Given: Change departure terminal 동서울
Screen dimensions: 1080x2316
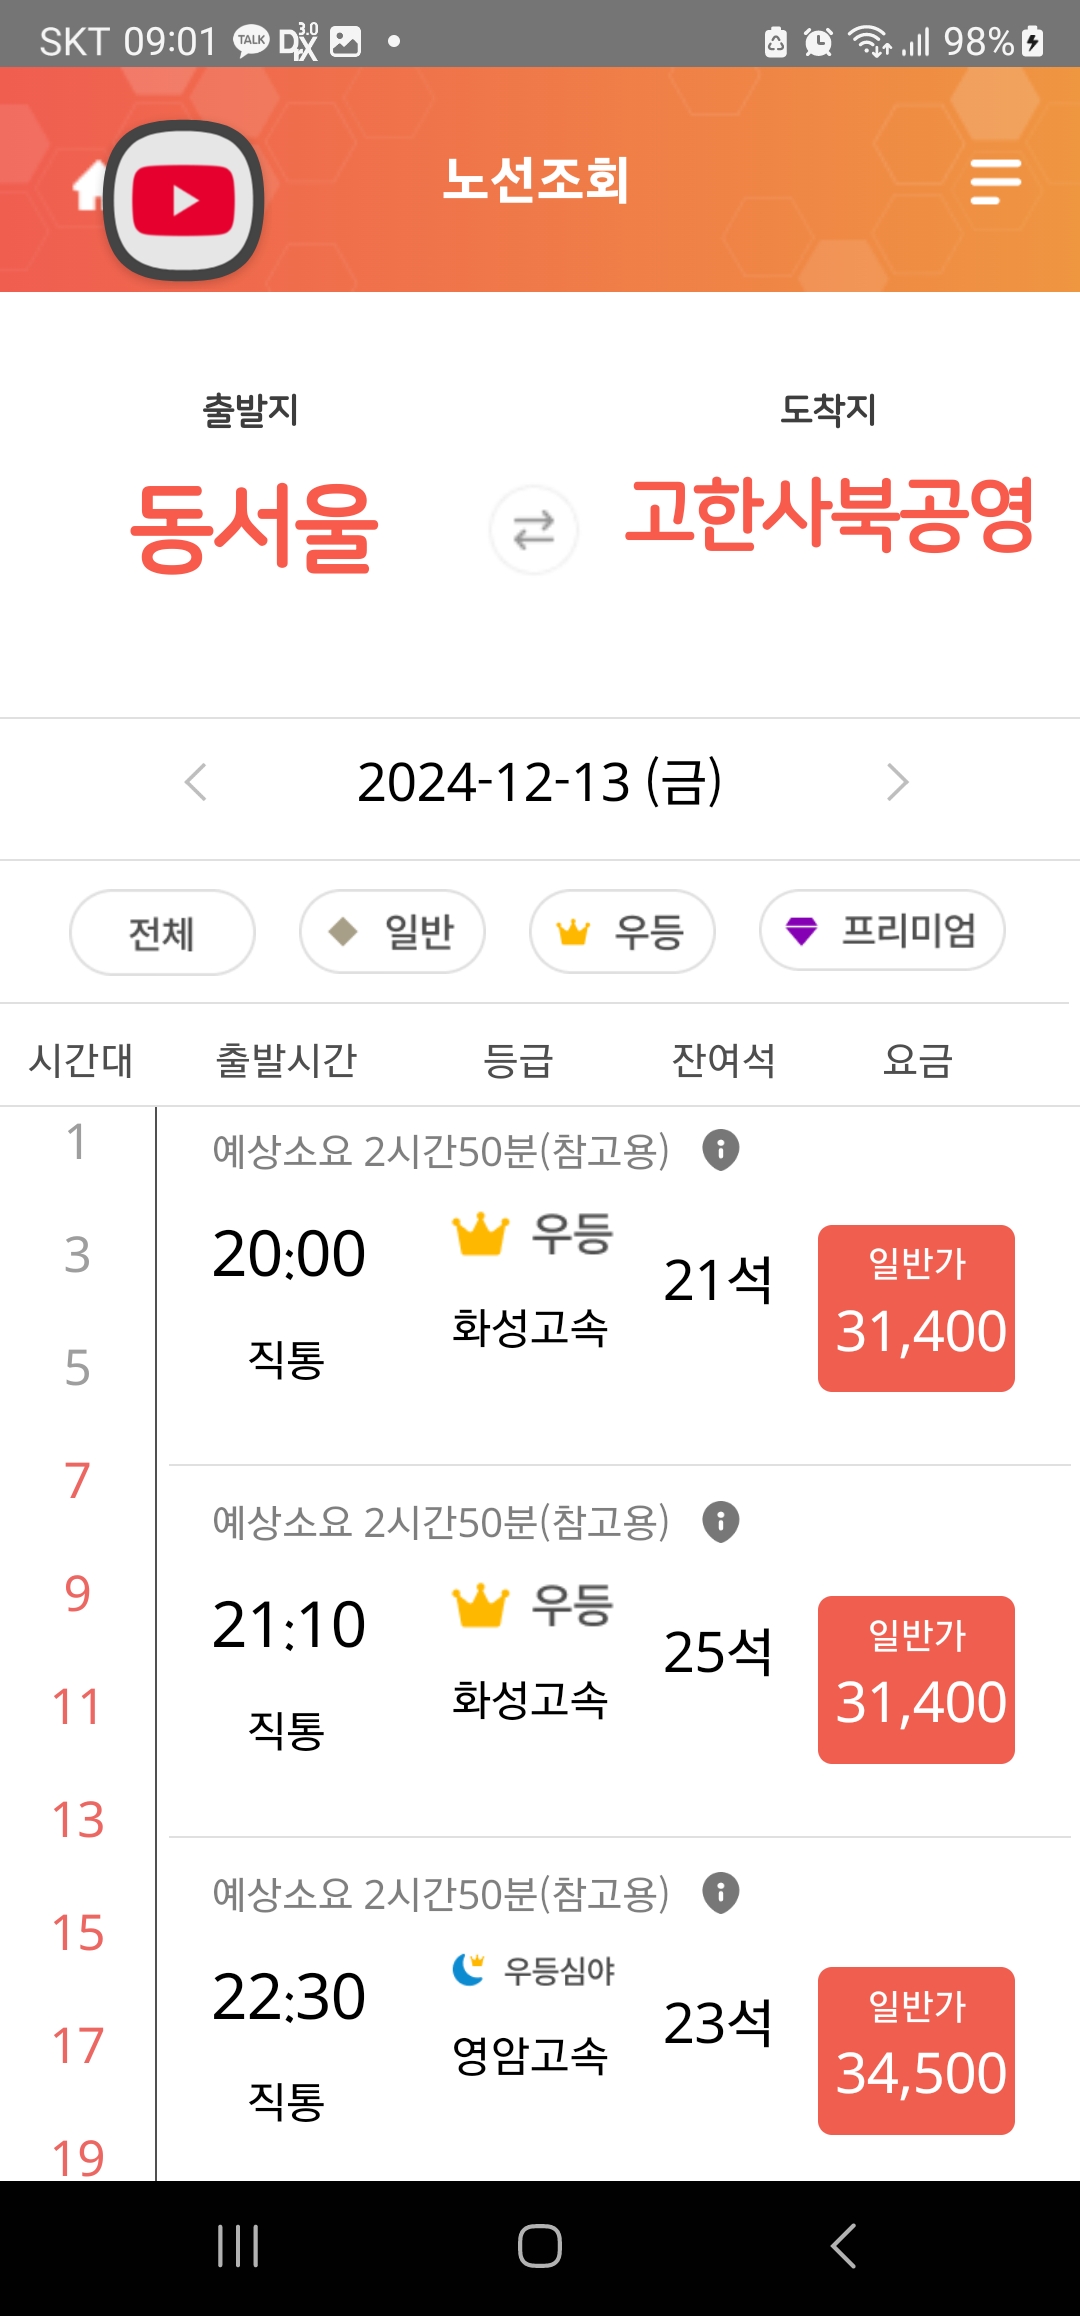Looking at the screenshot, I should point(254,527).
